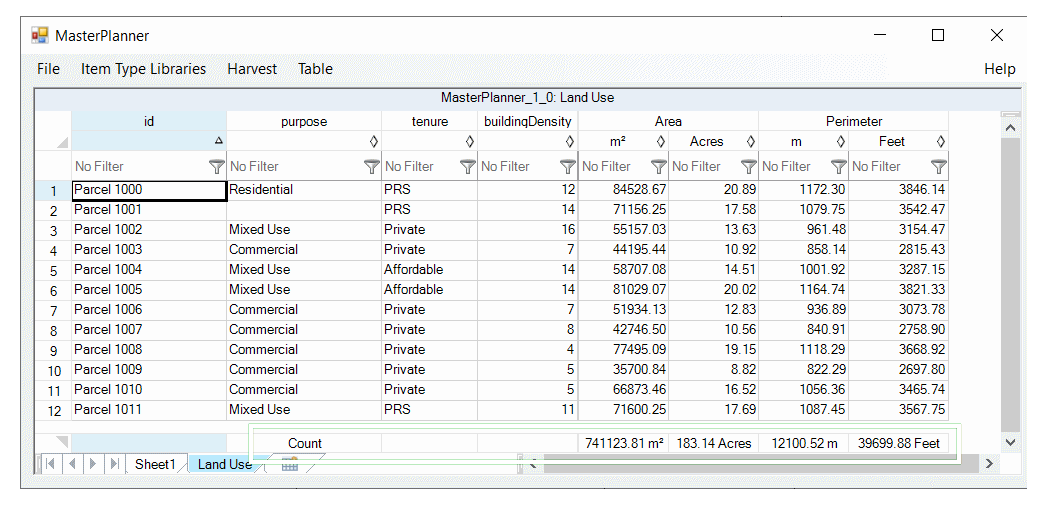
Task: Jump to first sheet navigation arrow
Action: [50, 463]
